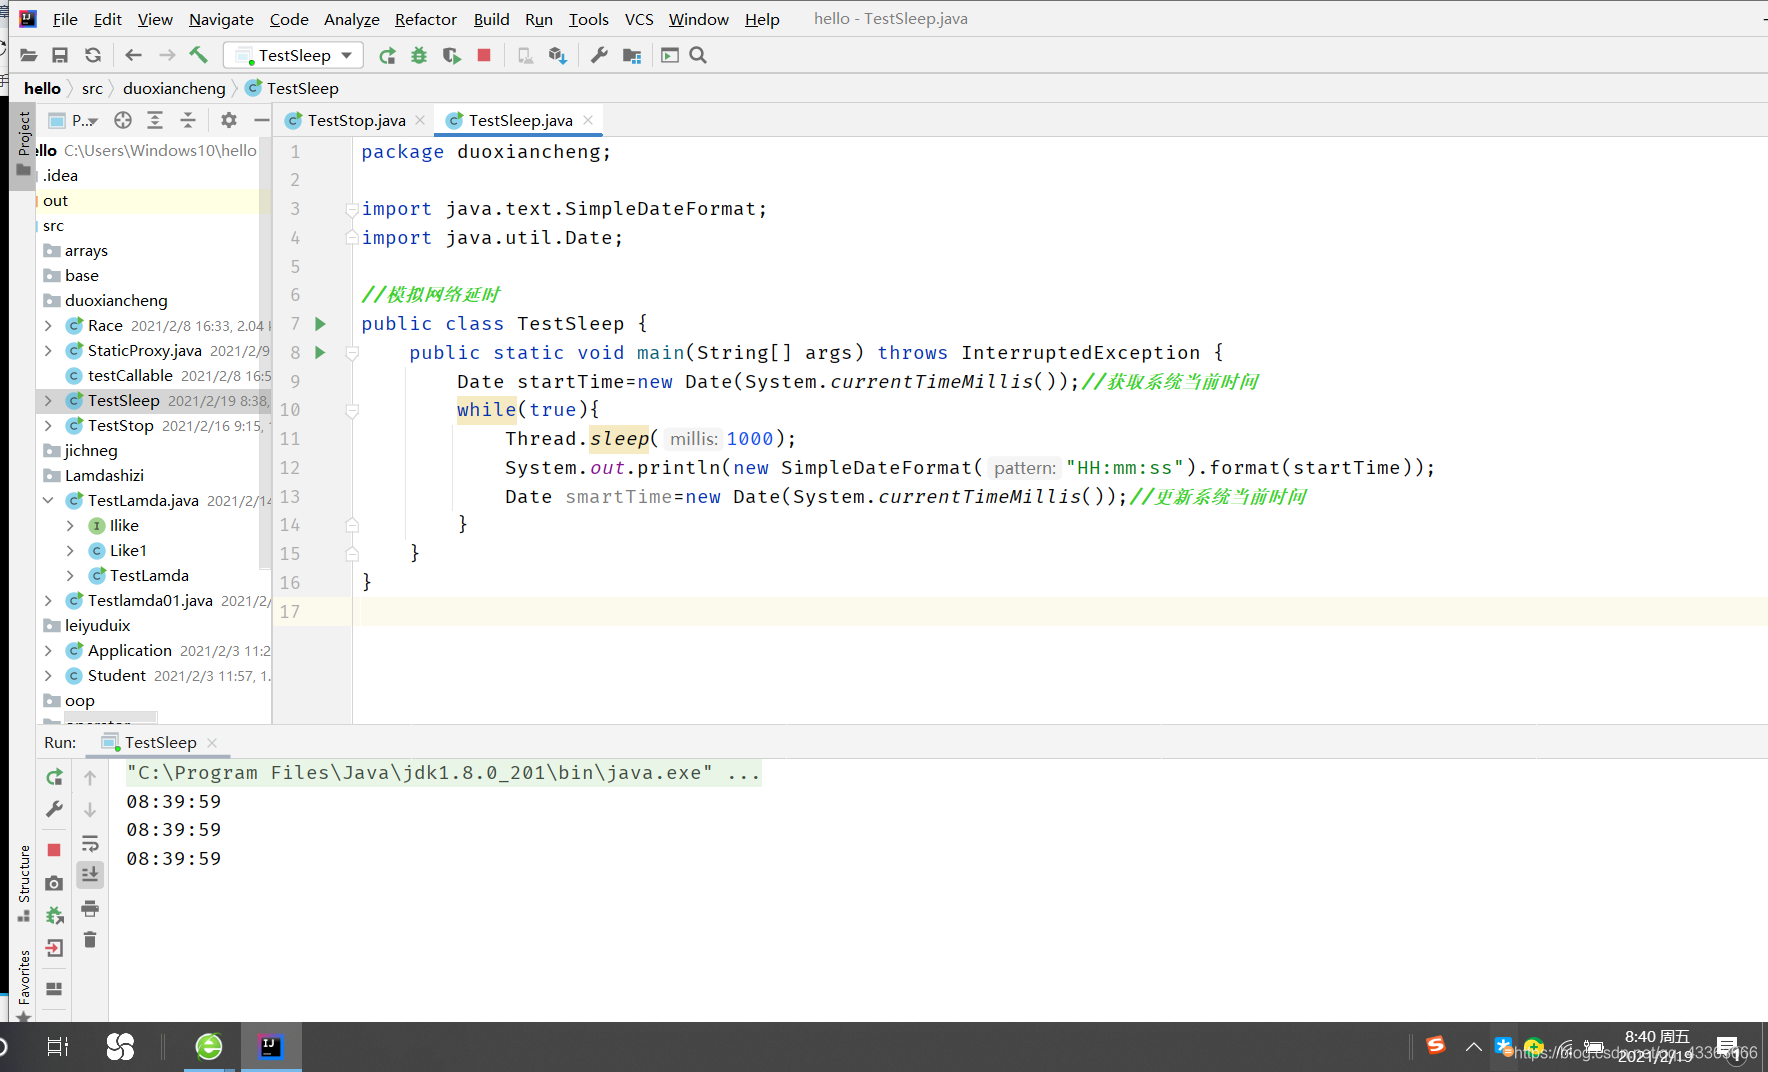
Task: Click green browser icon in taskbar
Action: tap(209, 1047)
